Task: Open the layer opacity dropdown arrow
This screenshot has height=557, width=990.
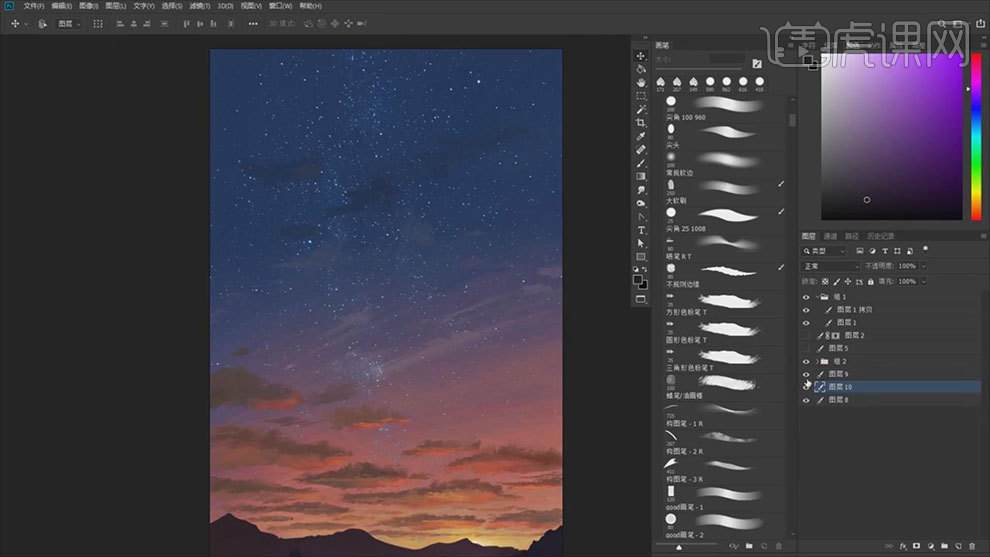Action: point(923,266)
